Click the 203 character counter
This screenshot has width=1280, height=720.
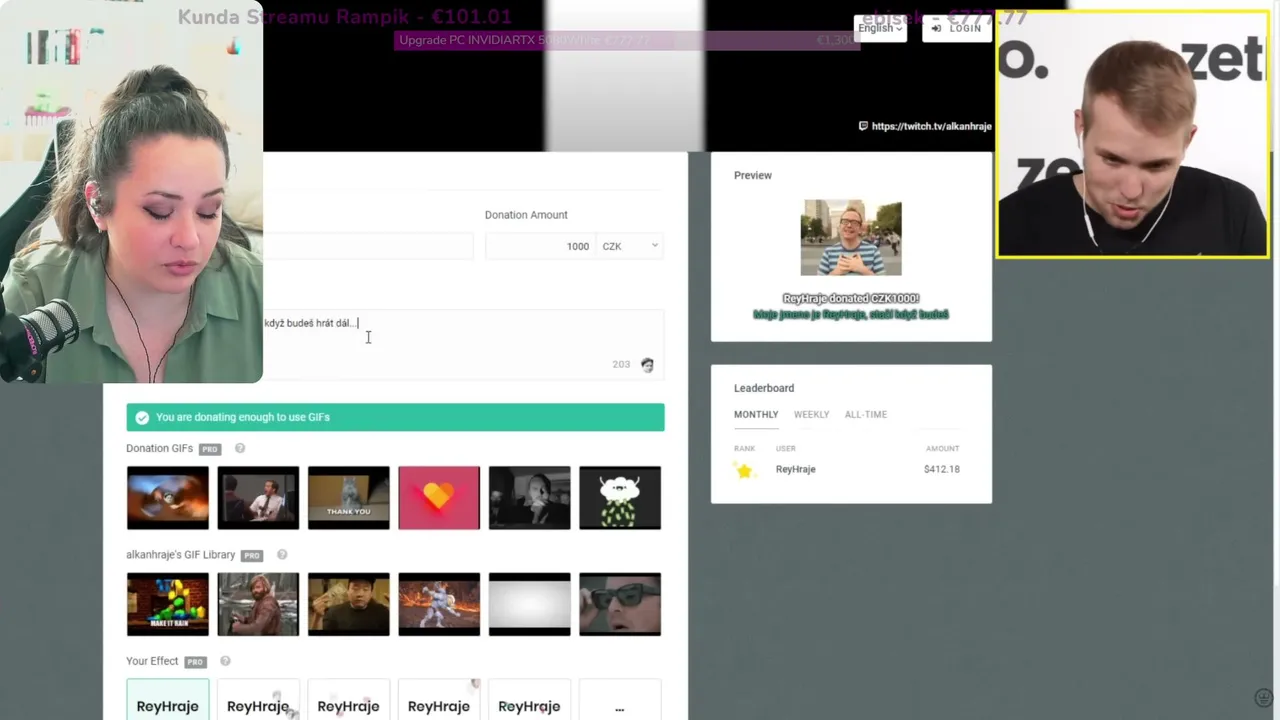click(621, 365)
